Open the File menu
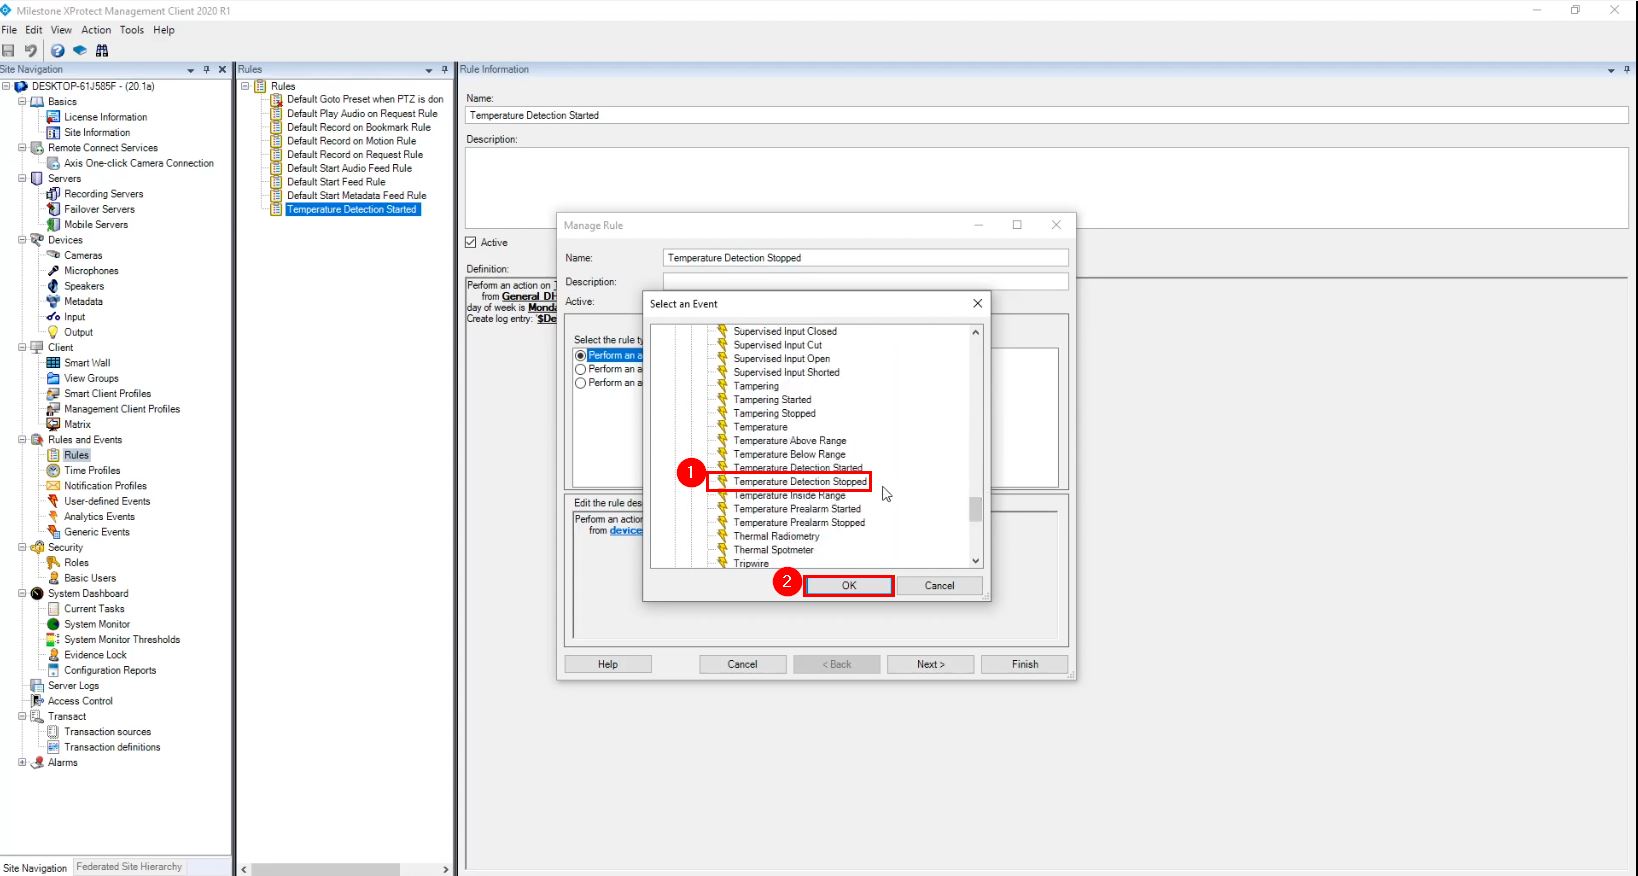1638x876 pixels. pos(10,30)
